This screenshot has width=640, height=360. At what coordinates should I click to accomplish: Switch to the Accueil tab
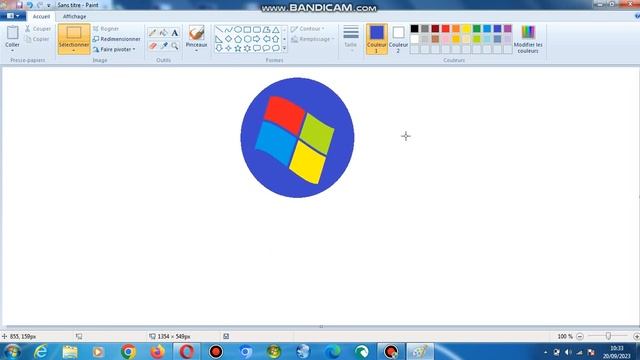(x=41, y=16)
